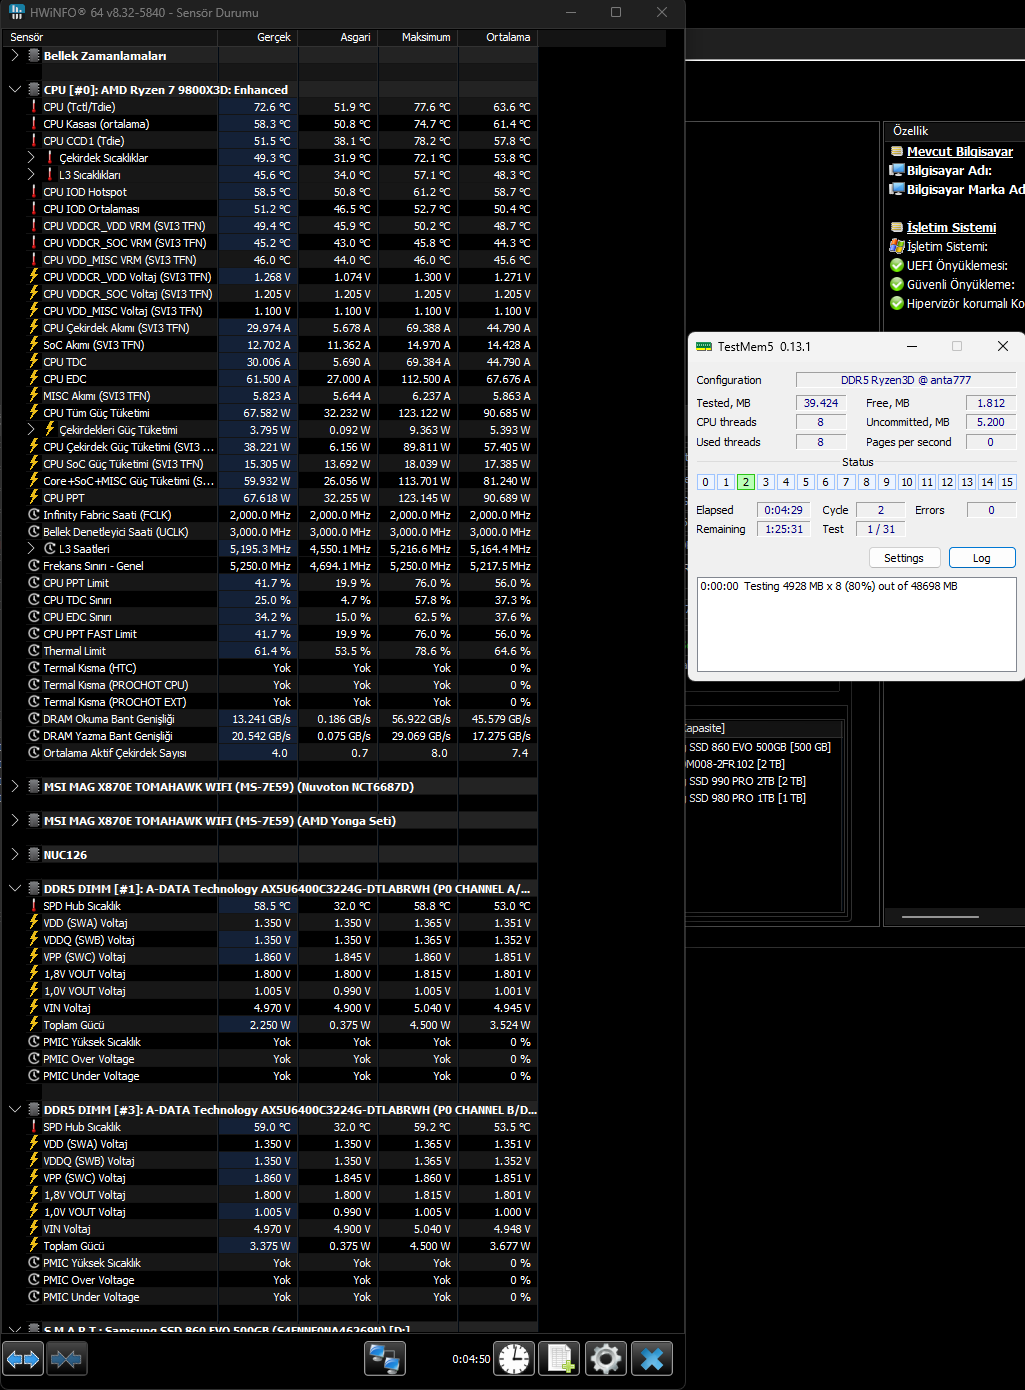Click thermometer icon of CPU (Tctl/Tdie) row
This screenshot has width=1025, height=1390.
click(34, 107)
